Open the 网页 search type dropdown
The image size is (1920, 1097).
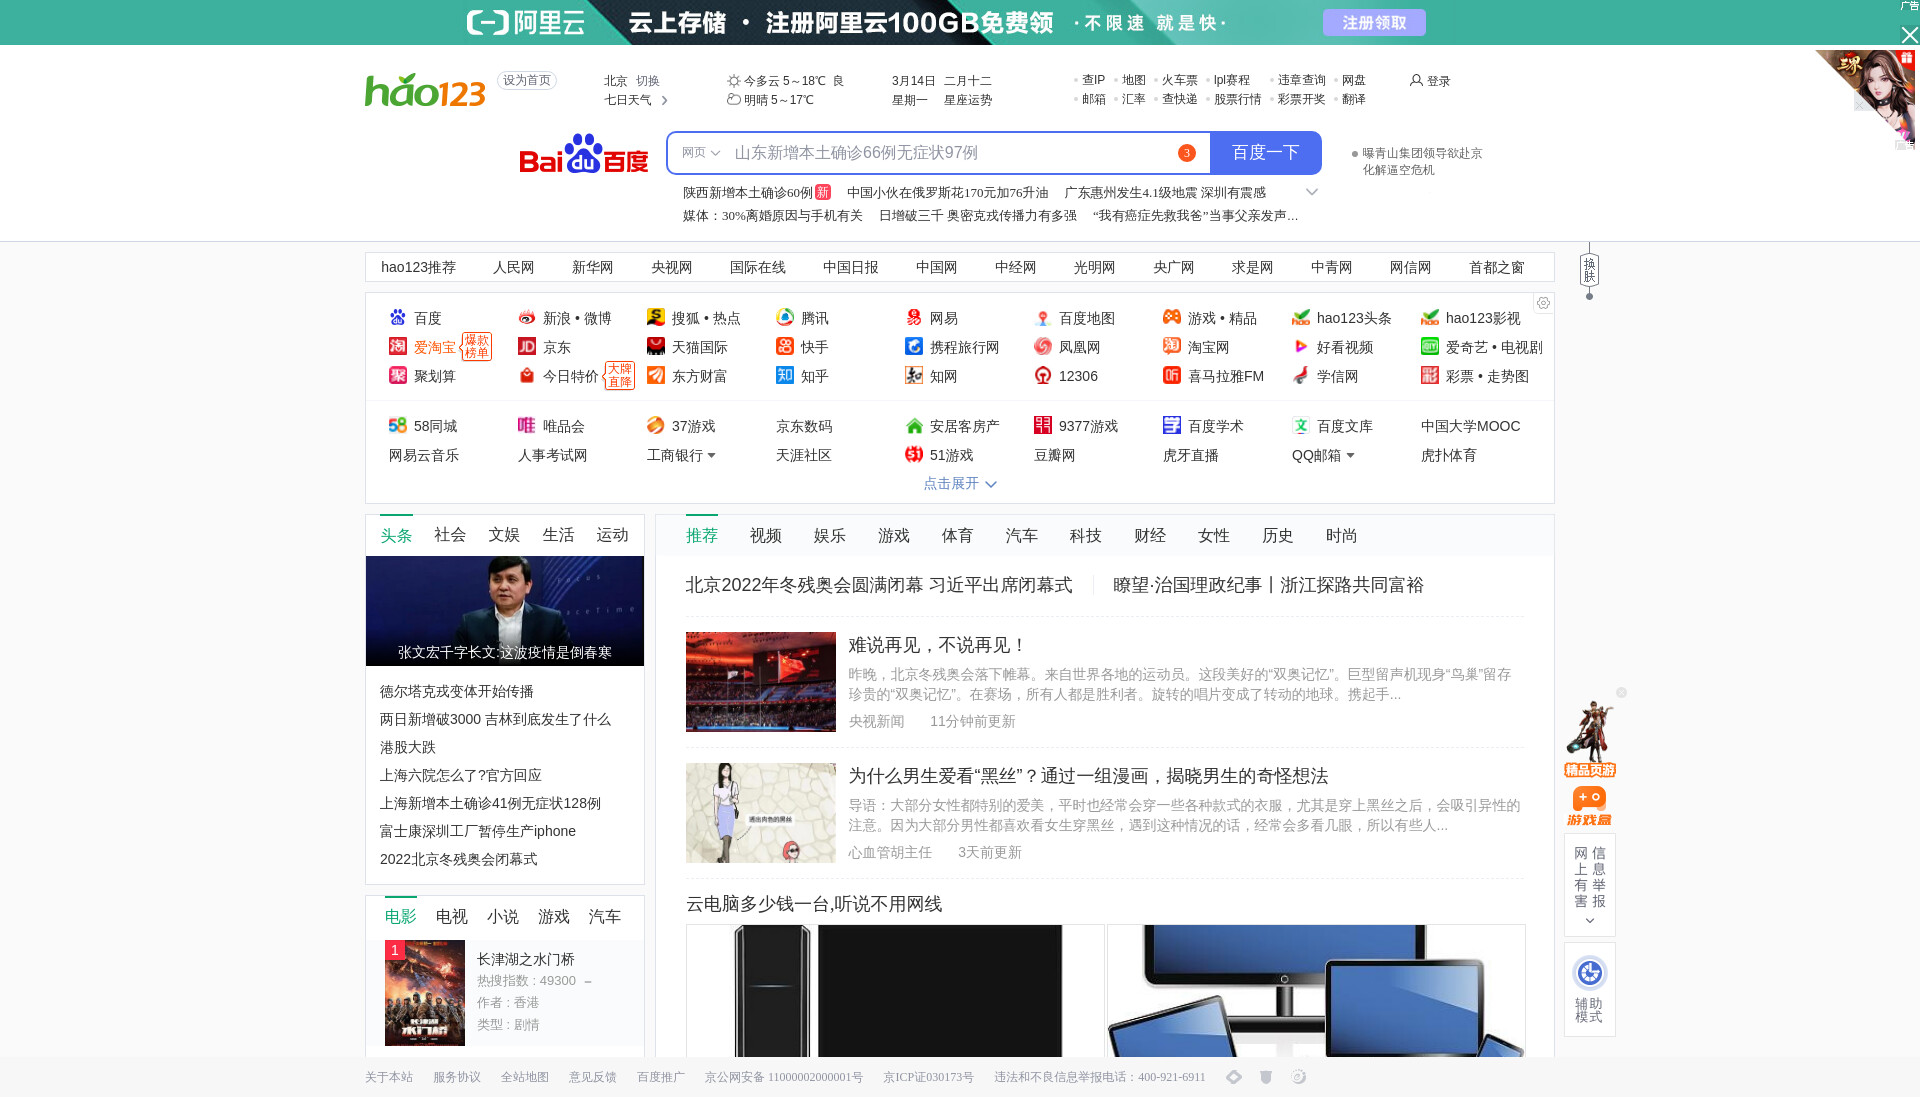click(701, 153)
